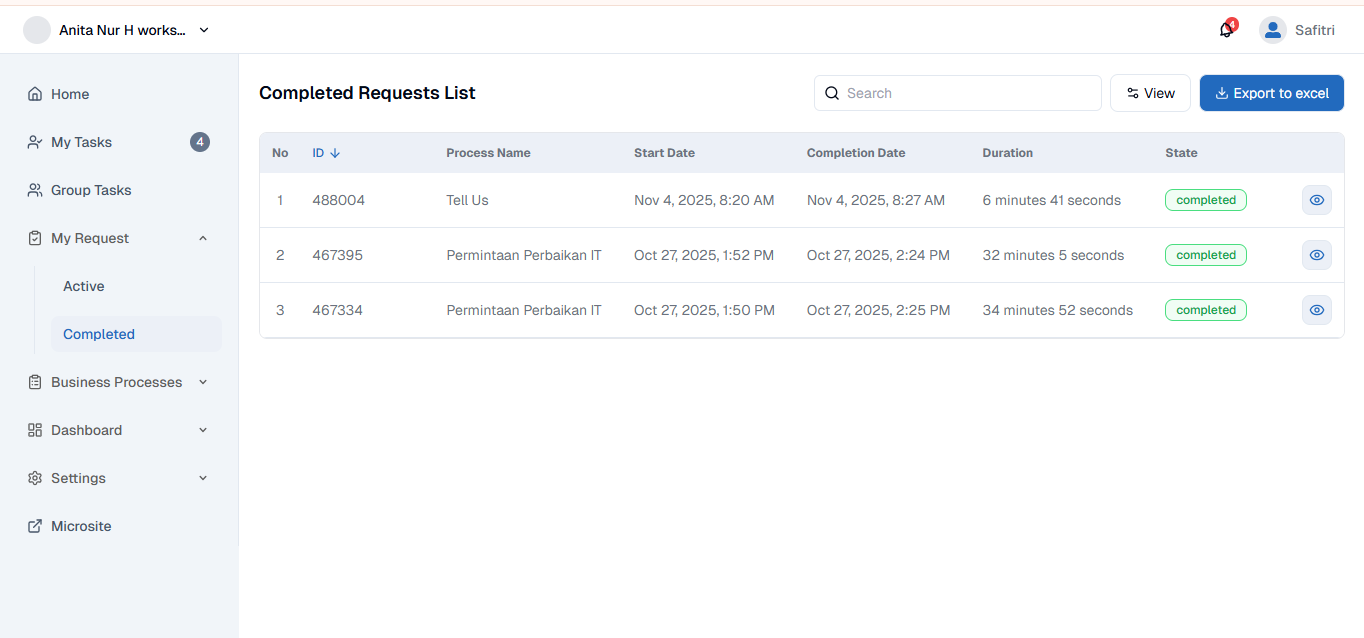
Task: Click inside the Search field
Action: point(956,92)
